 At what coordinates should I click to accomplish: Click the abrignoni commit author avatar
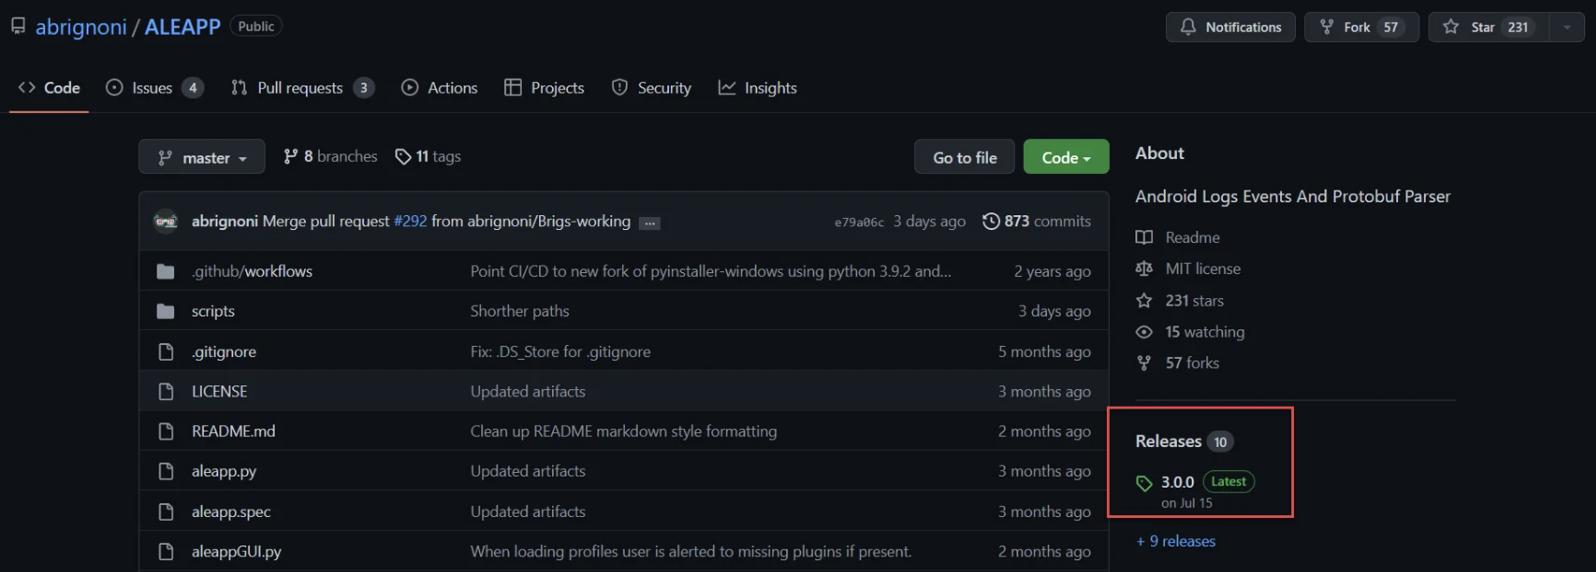pos(166,221)
